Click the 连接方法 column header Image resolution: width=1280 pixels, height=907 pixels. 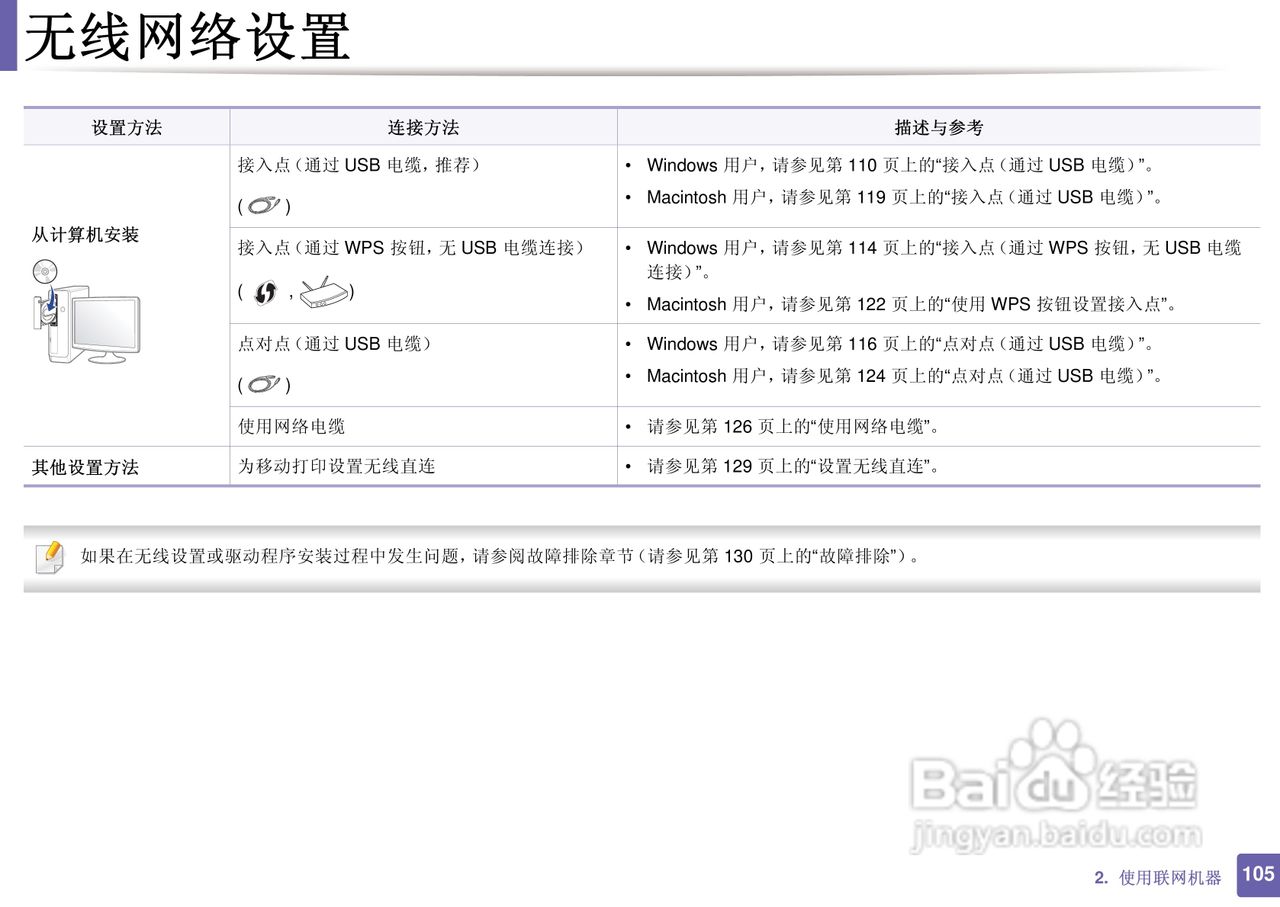[x=423, y=127]
